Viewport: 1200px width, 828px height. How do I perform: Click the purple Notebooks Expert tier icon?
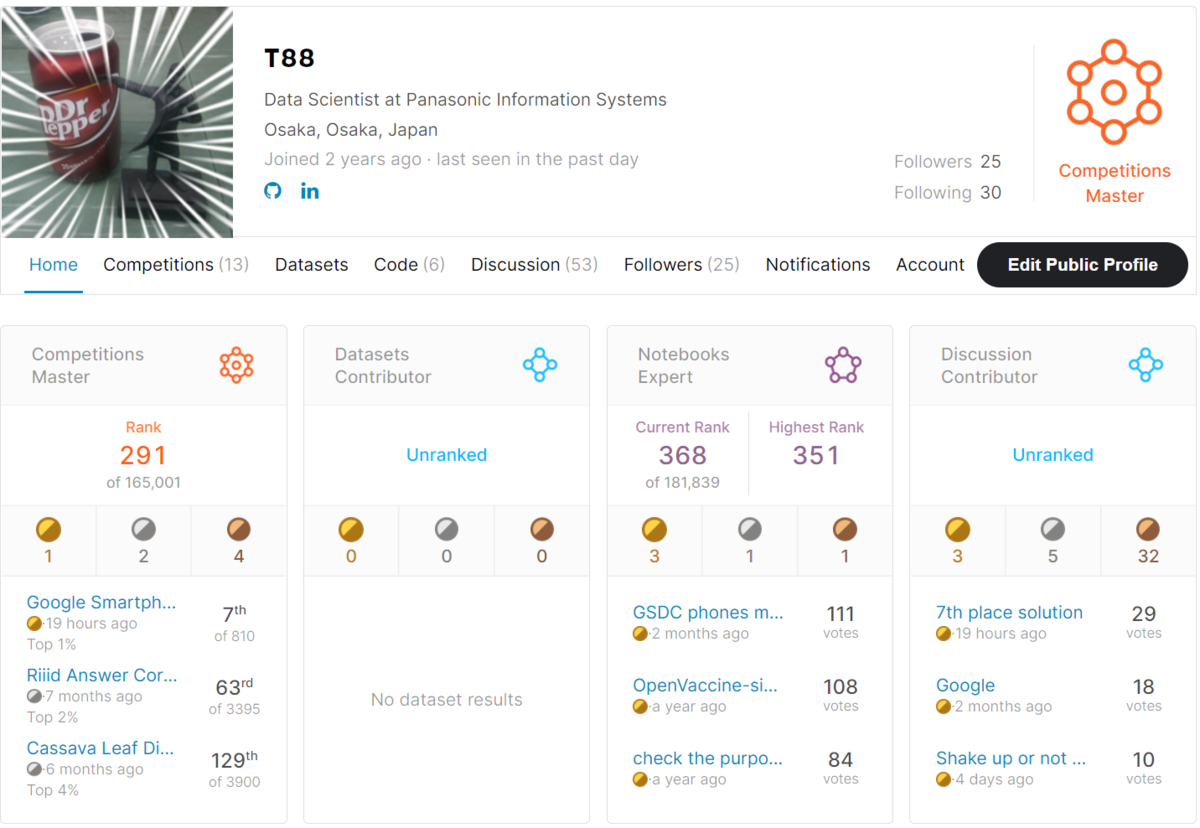point(843,365)
